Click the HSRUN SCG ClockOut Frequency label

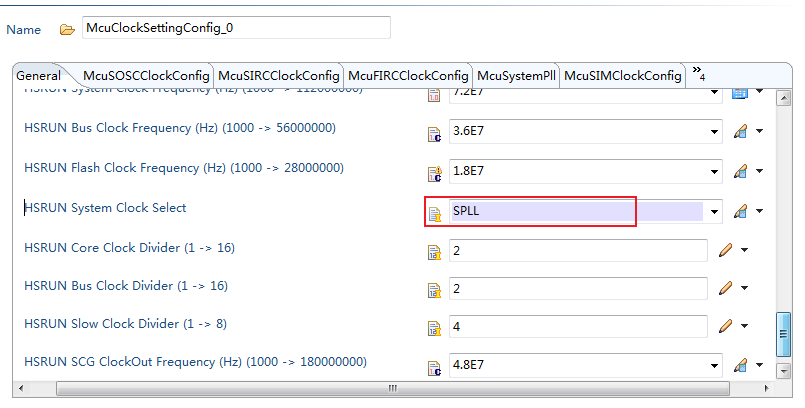[x=195, y=362]
